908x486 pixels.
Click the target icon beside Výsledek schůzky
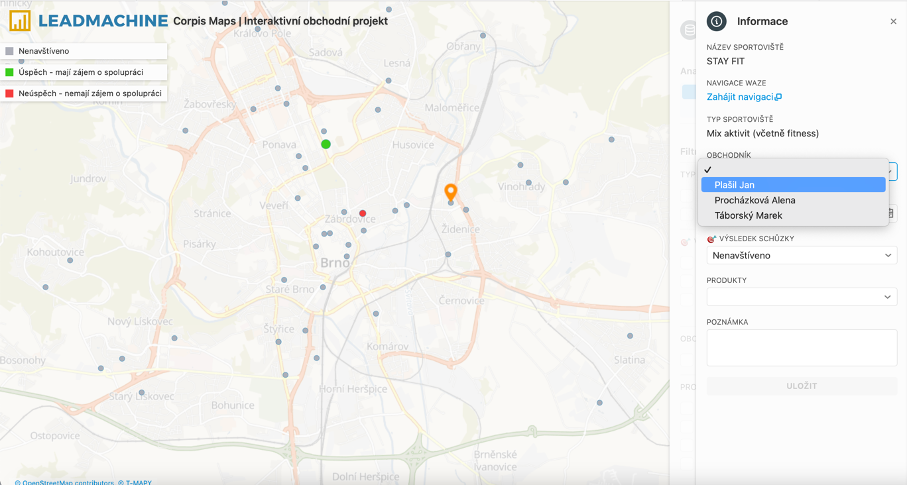[x=711, y=239]
